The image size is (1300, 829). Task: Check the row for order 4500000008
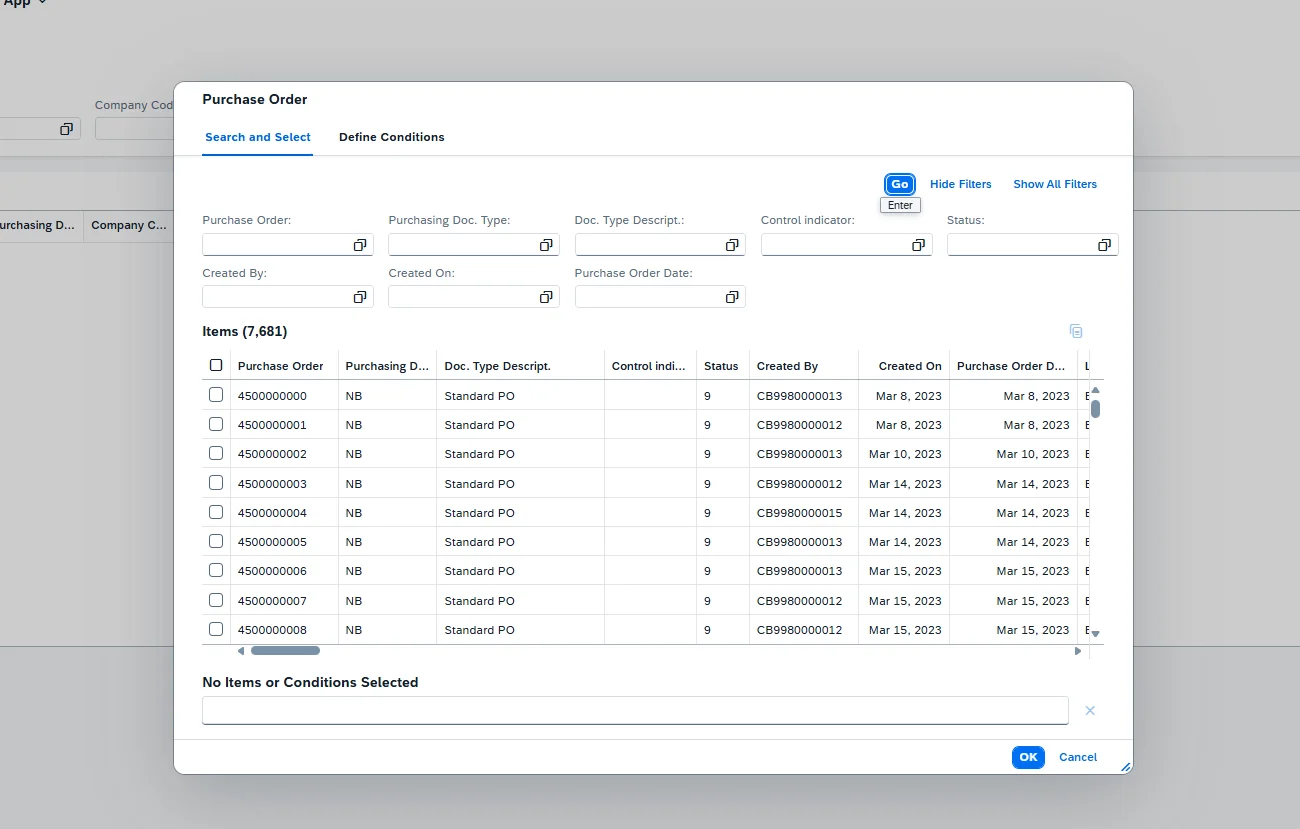(216, 629)
